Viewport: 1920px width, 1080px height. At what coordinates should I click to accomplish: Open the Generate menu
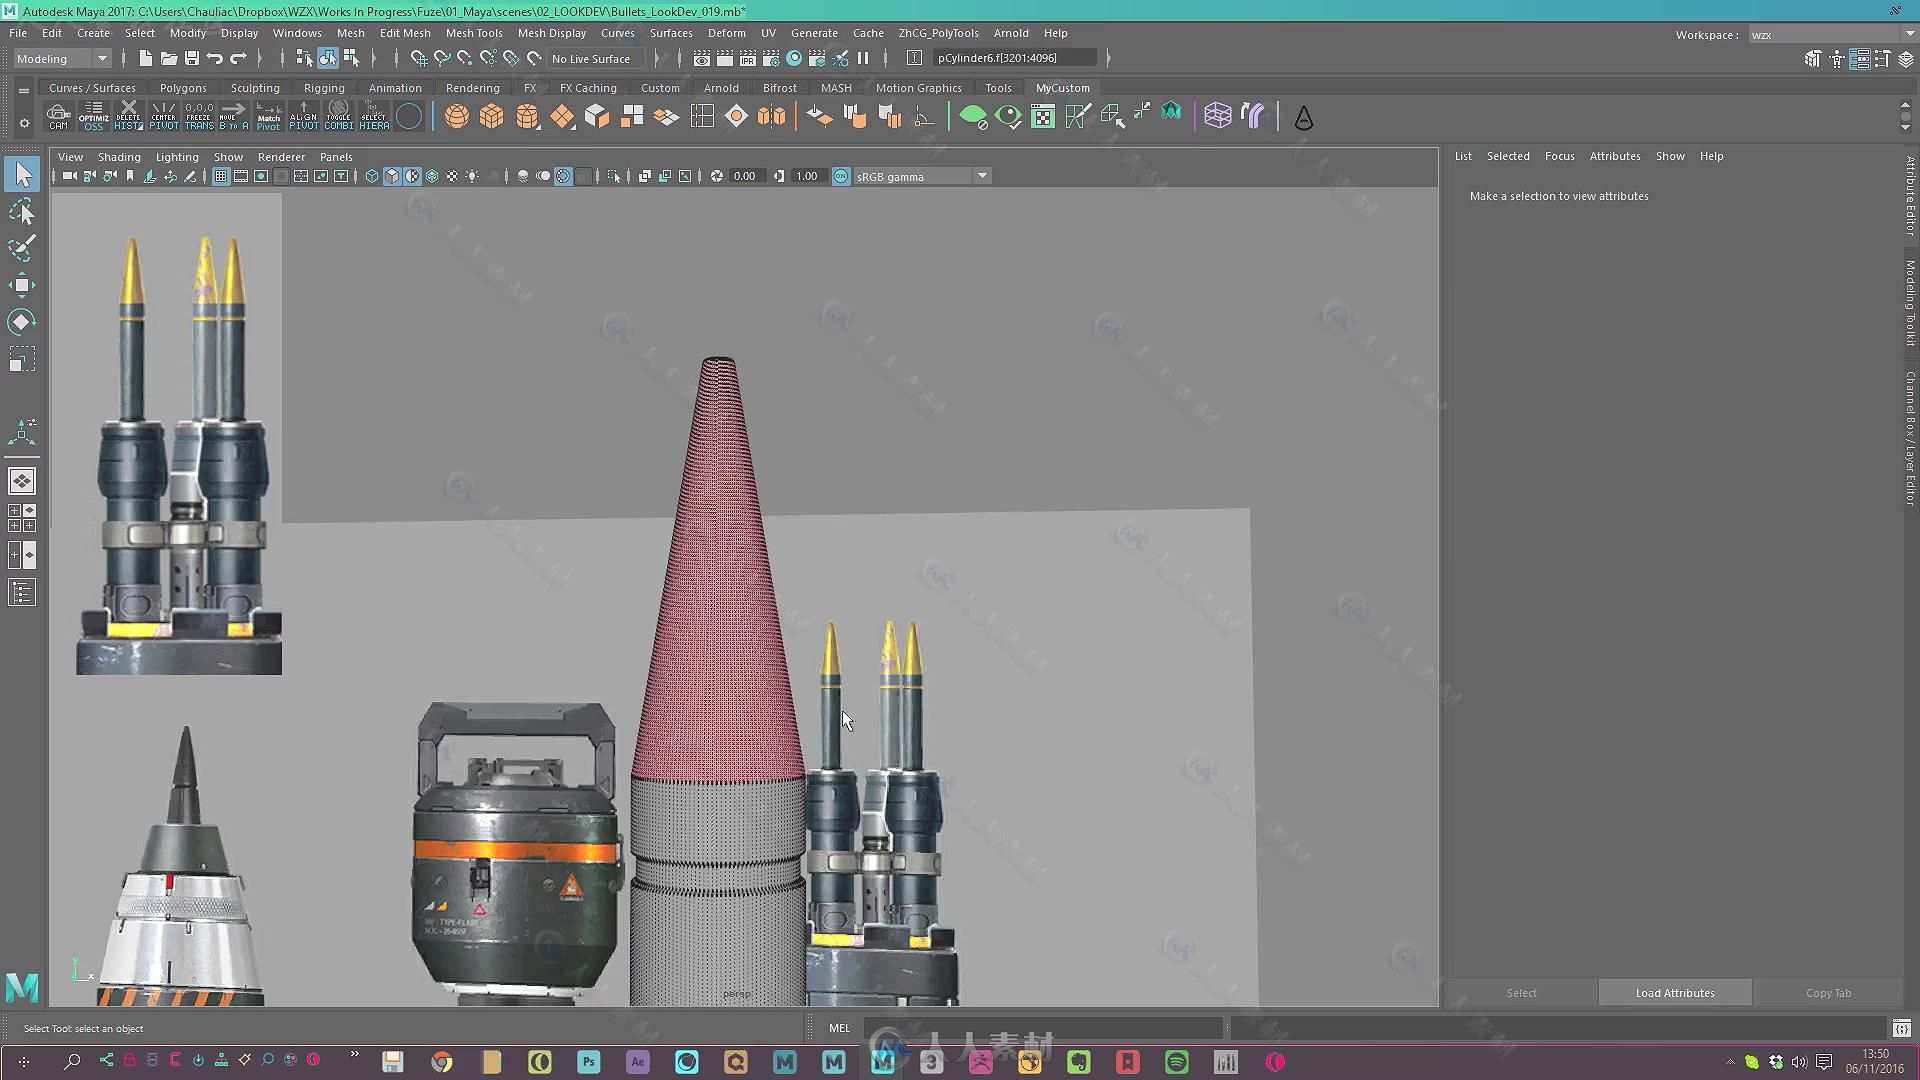tap(814, 33)
